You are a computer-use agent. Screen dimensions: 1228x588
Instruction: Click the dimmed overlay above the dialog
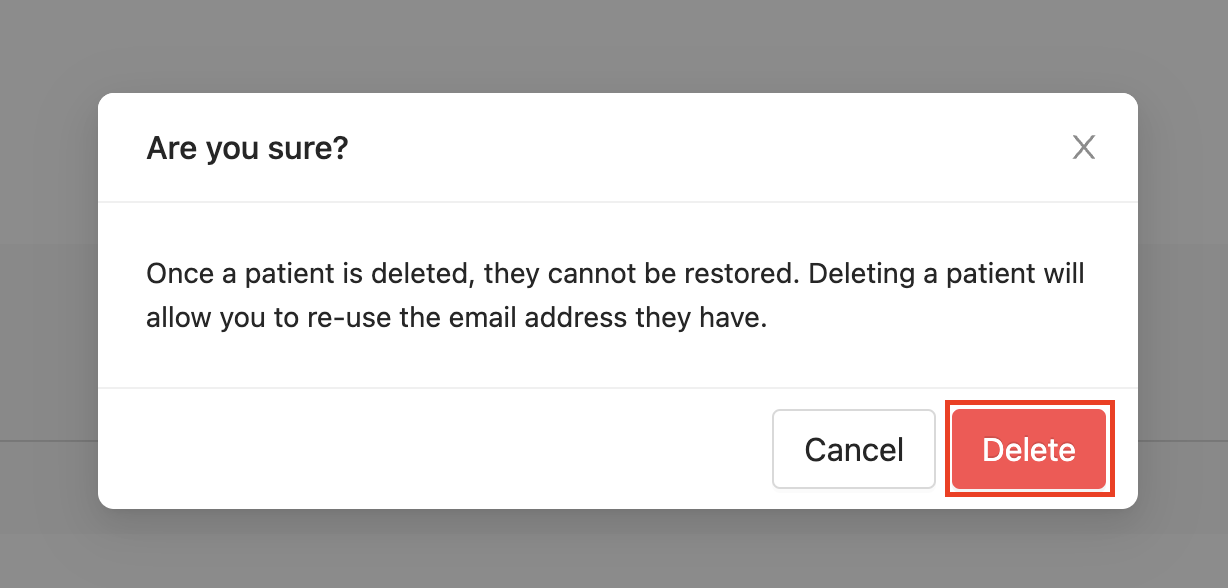[614, 45]
